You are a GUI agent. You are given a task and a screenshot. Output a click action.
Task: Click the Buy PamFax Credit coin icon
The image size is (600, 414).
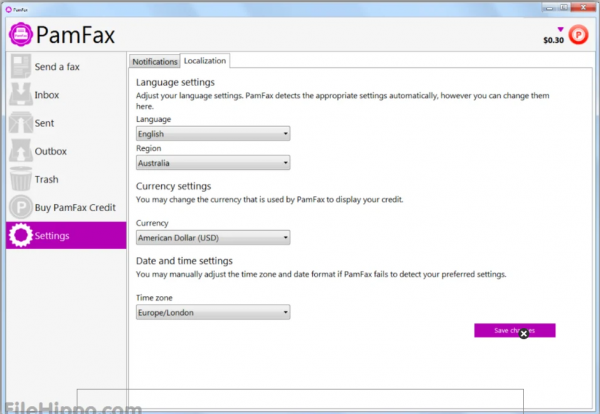[x=21, y=207]
